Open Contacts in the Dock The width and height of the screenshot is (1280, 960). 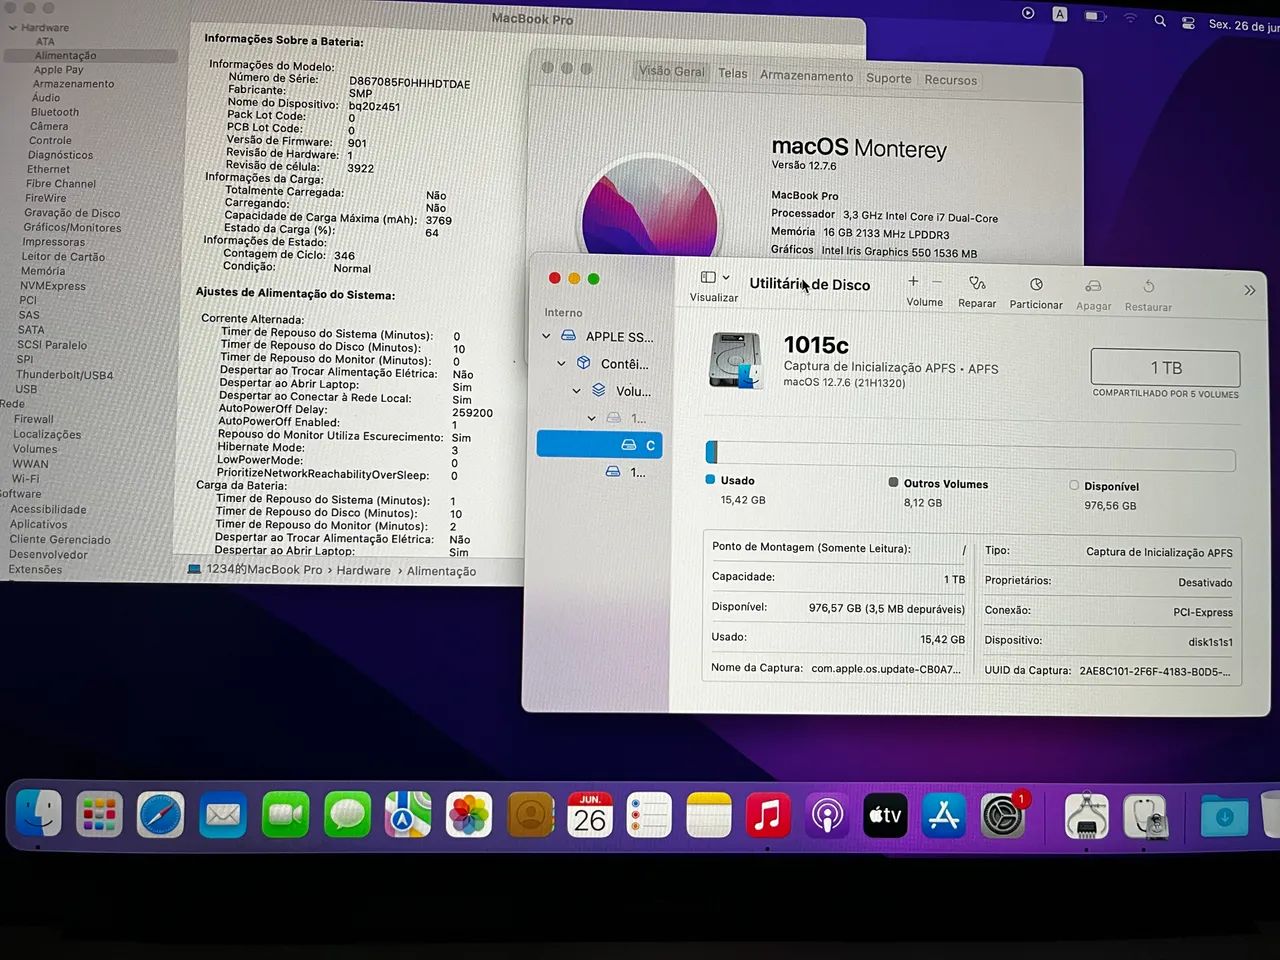click(531, 816)
